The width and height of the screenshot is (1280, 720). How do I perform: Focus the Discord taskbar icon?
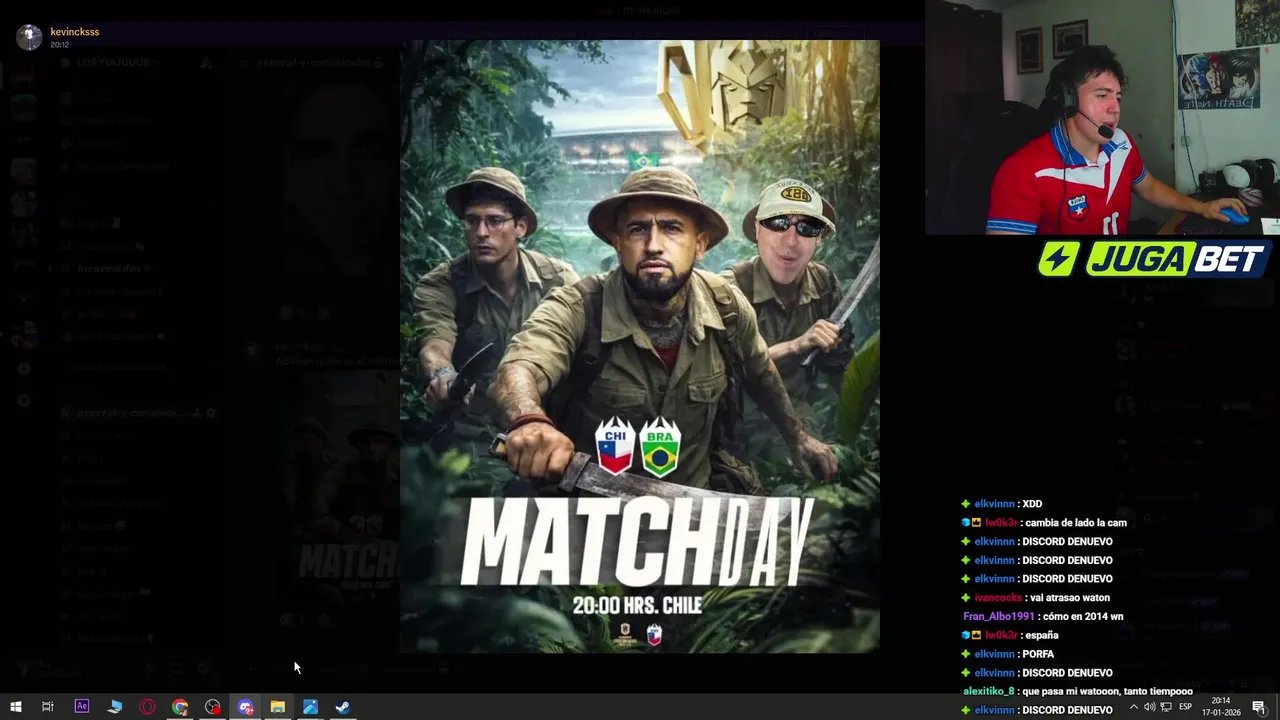245,707
